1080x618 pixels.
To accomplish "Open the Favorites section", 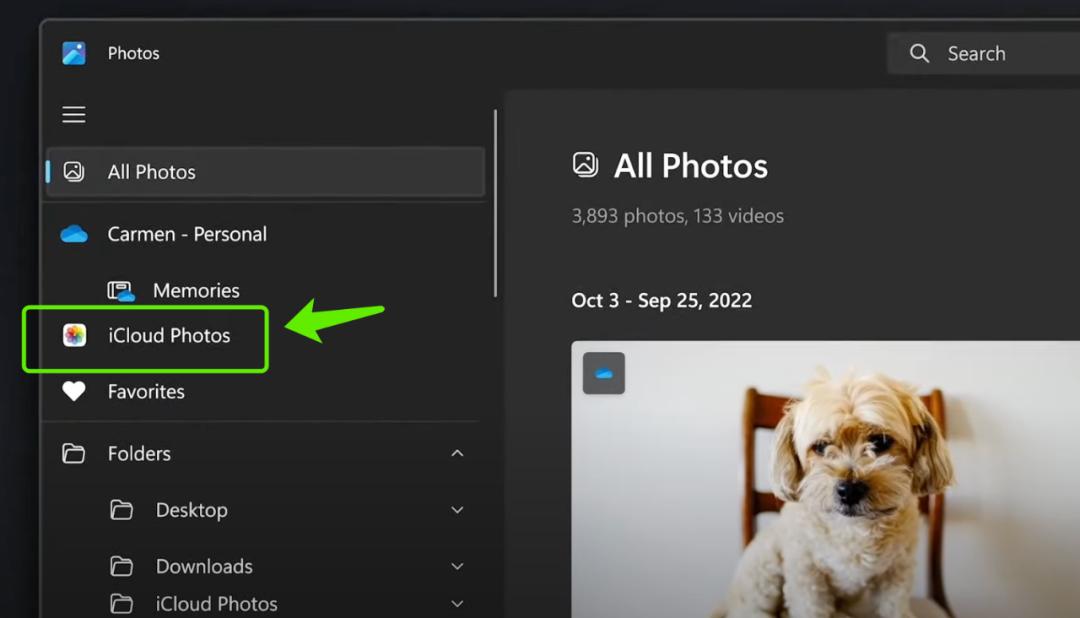I will coord(146,392).
